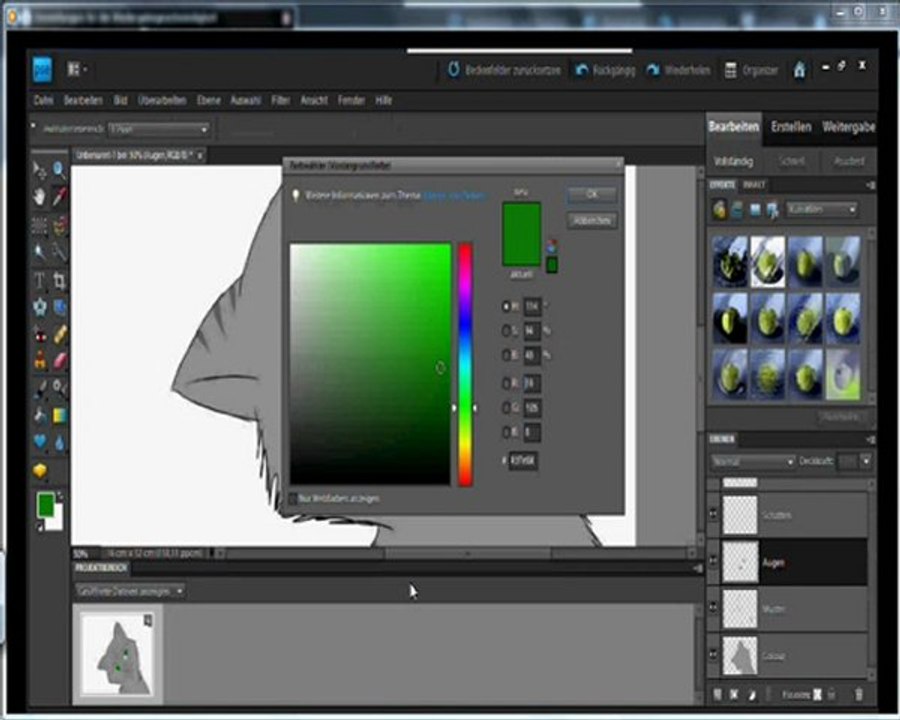
Task: Delete layer with the trash icon
Action: pos(858,693)
